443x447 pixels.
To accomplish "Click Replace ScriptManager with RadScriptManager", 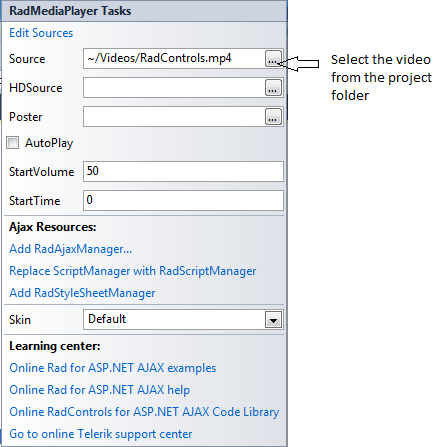I will coord(133,271).
